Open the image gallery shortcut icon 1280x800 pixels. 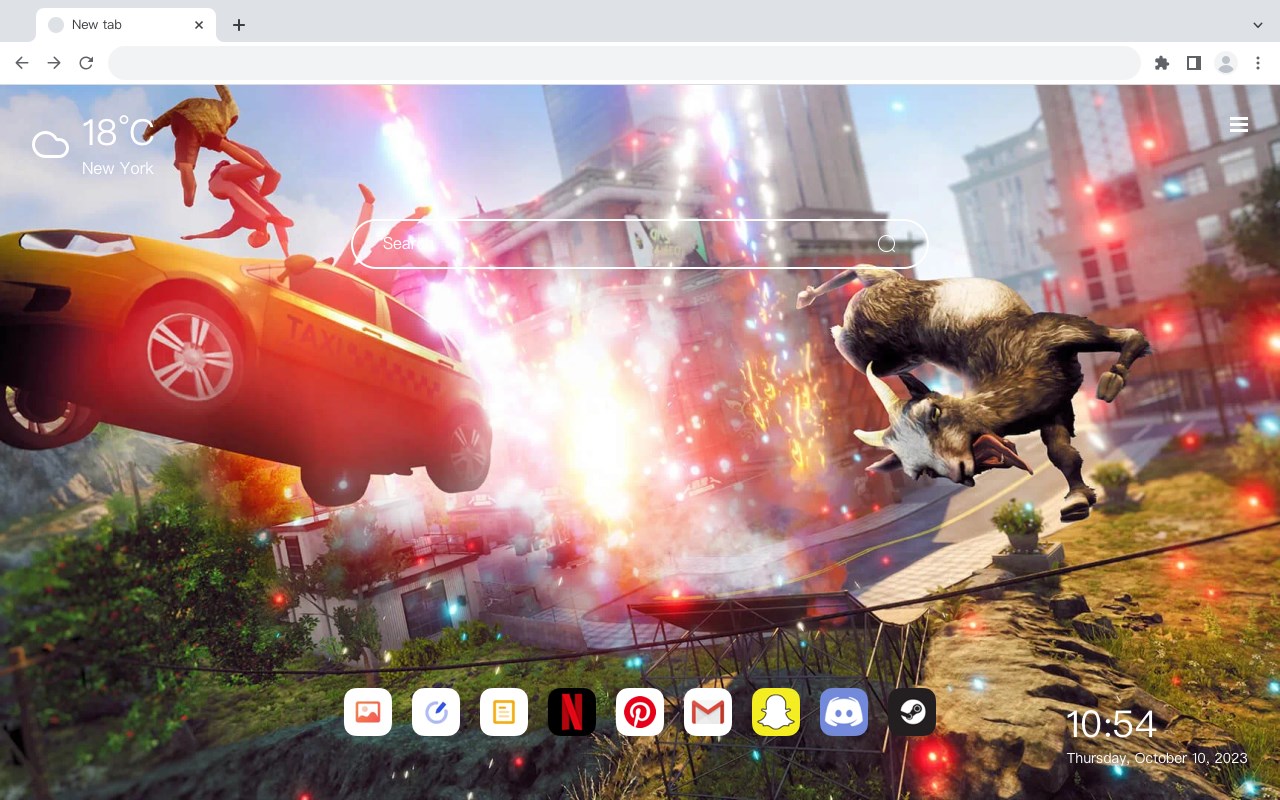[368, 712]
